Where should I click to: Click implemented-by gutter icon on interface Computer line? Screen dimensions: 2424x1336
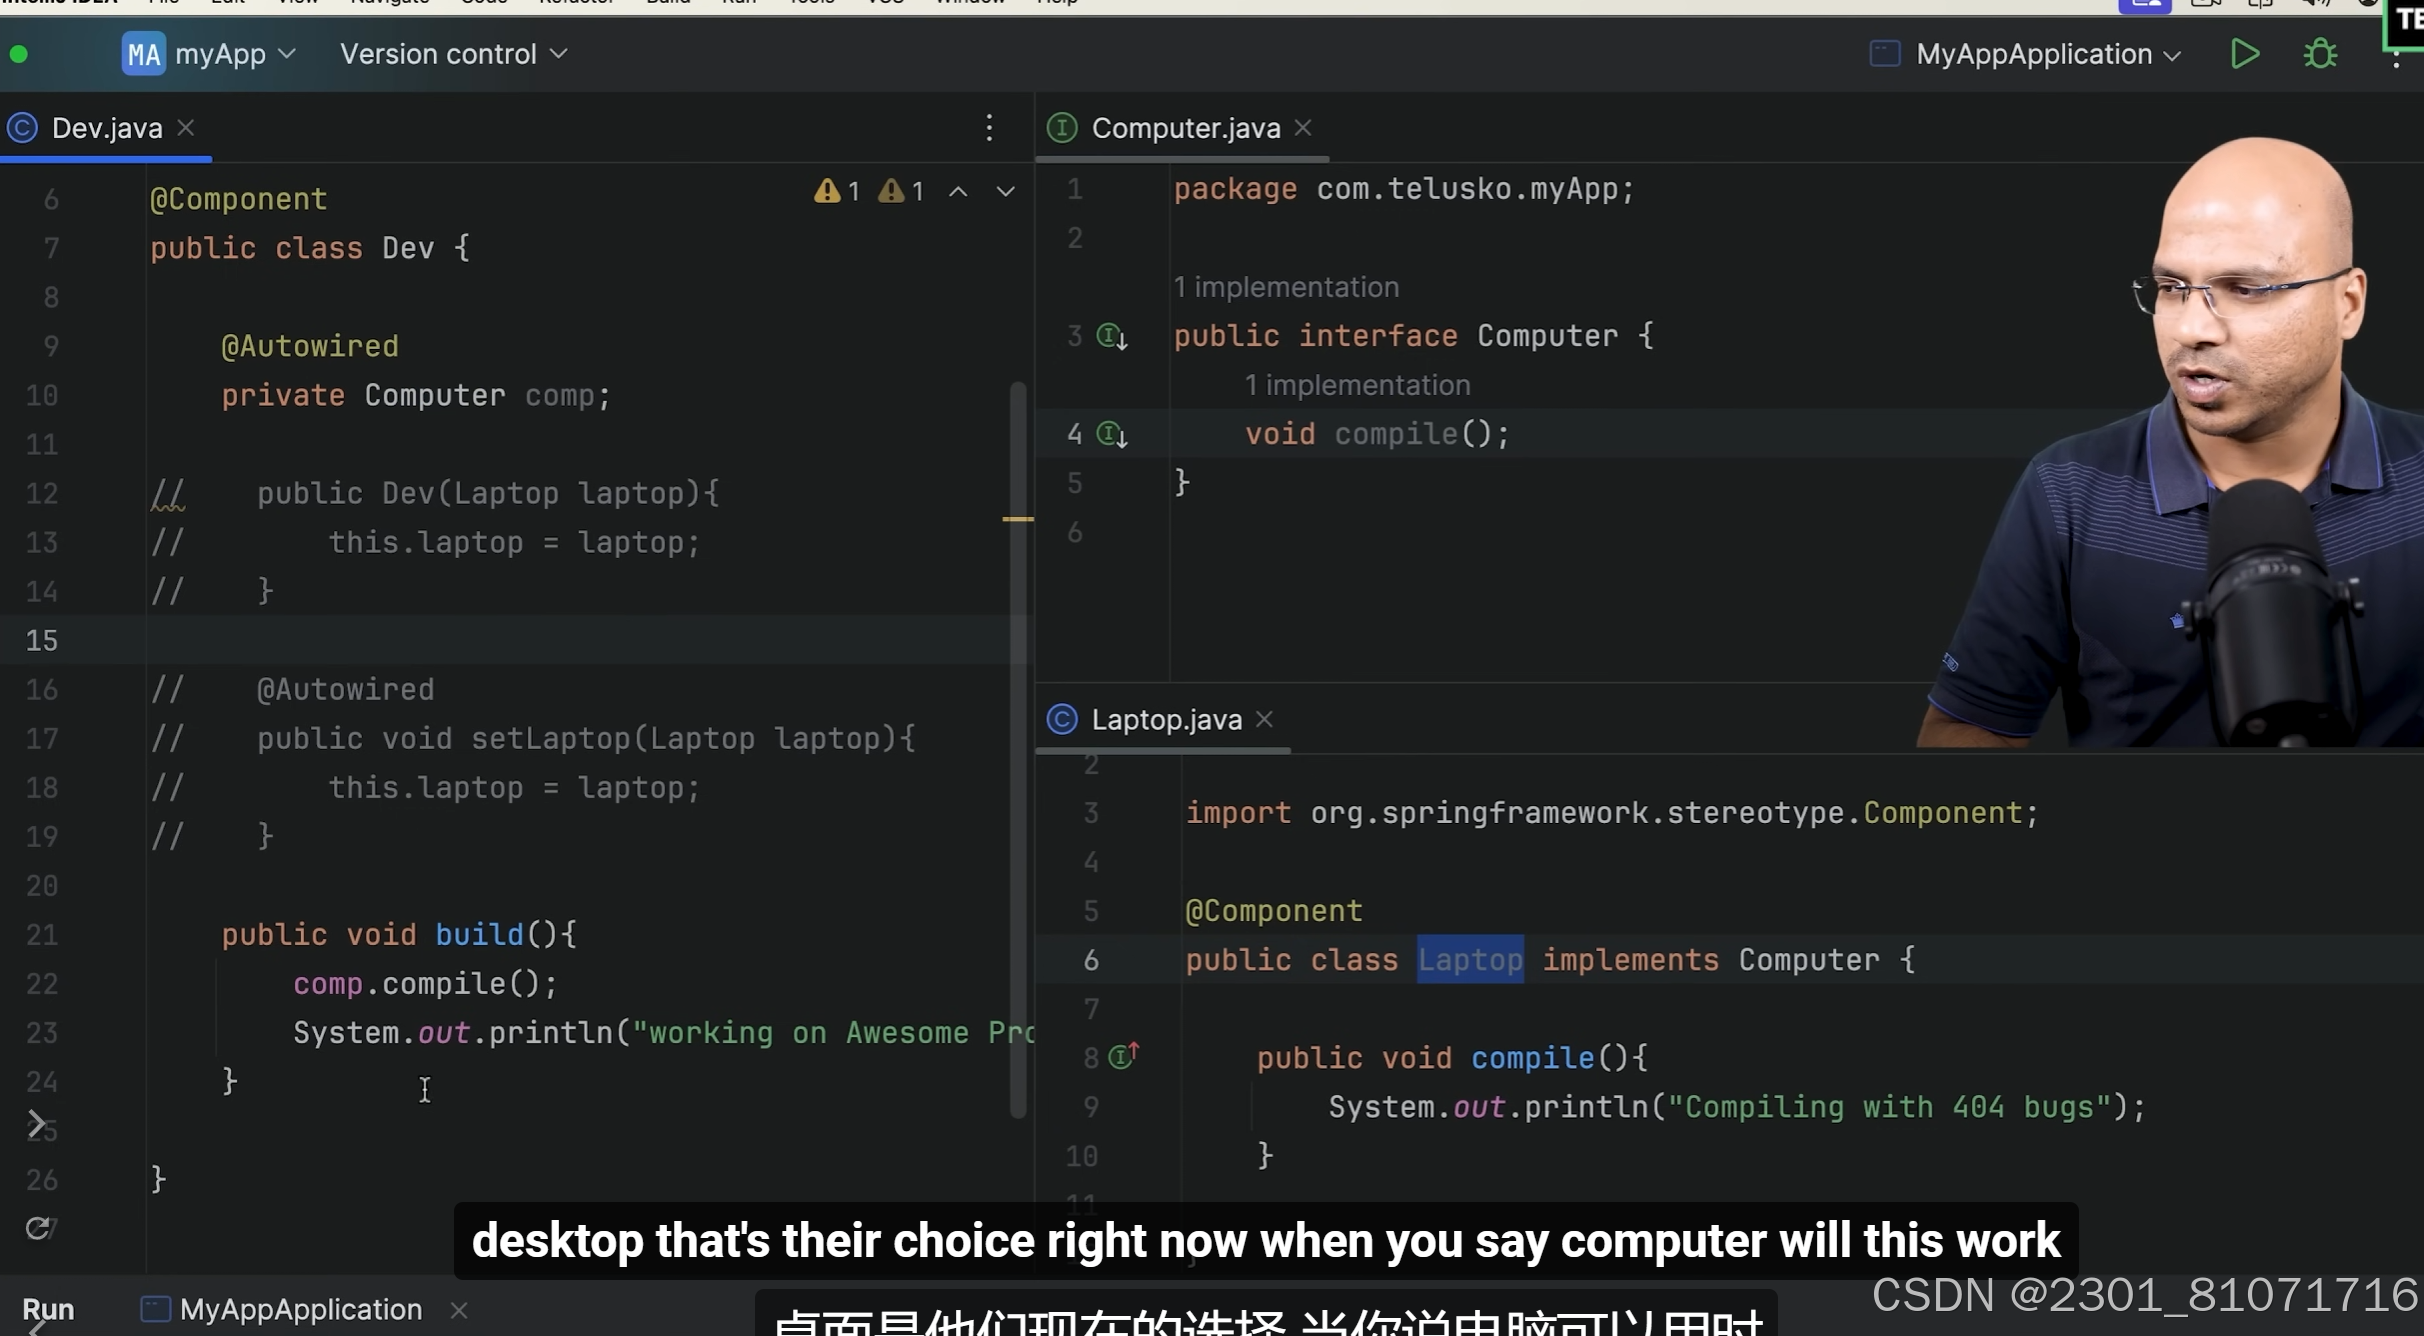click(1111, 336)
